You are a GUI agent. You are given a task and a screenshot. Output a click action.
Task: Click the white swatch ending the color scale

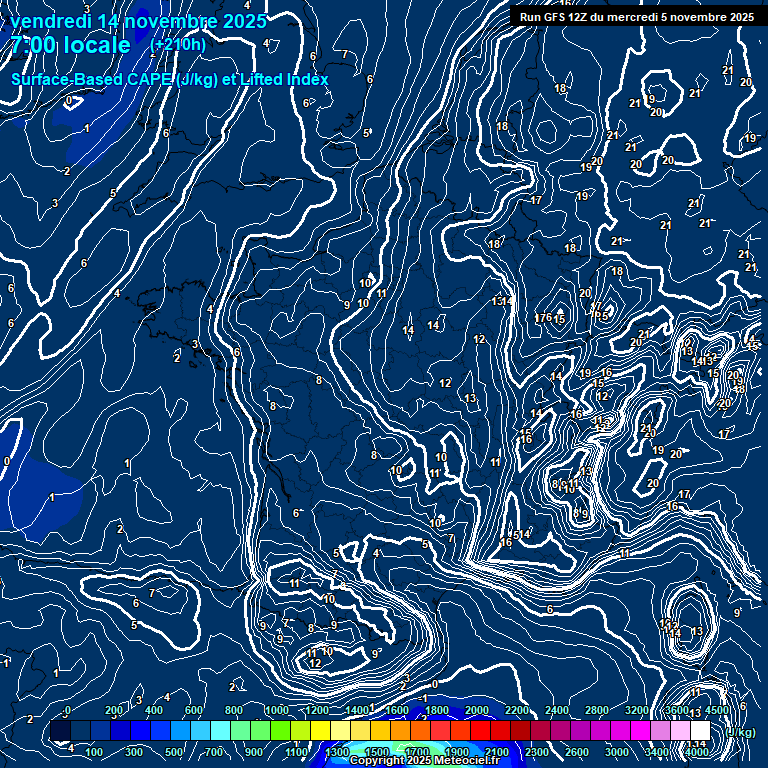700,730
